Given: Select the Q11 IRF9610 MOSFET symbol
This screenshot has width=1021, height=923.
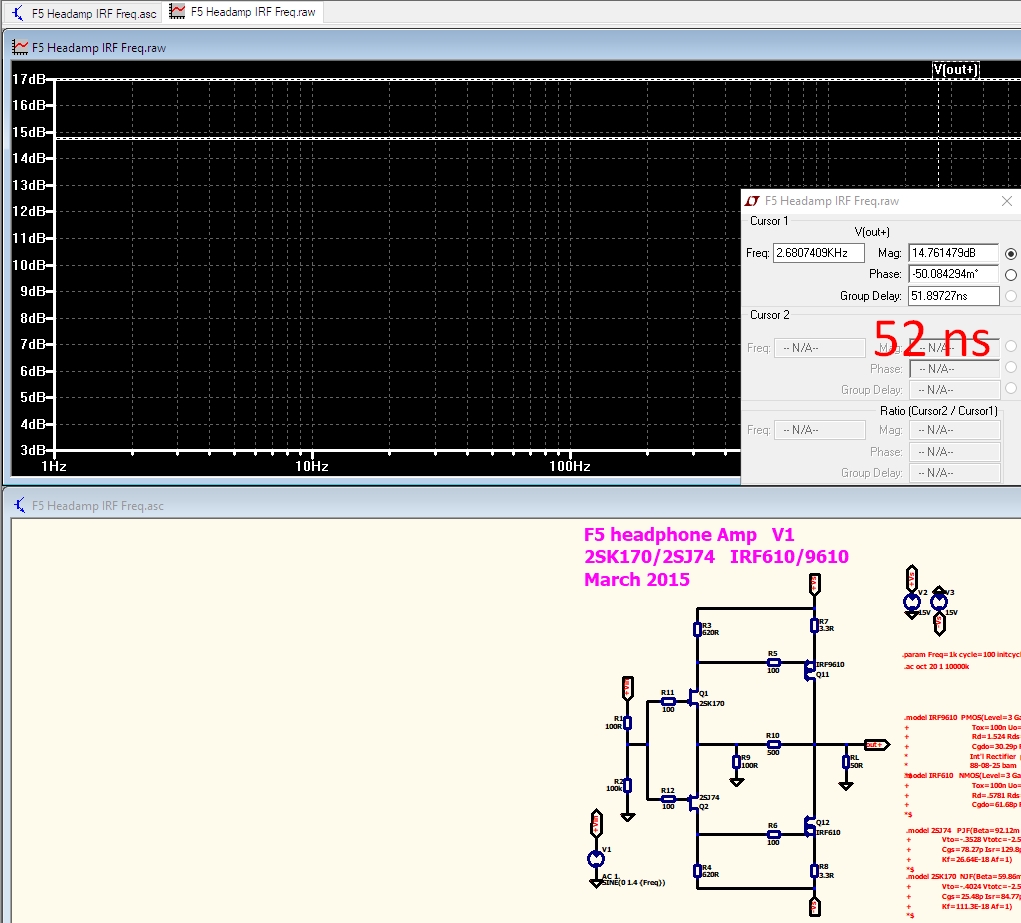Looking at the screenshot, I should [810, 669].
